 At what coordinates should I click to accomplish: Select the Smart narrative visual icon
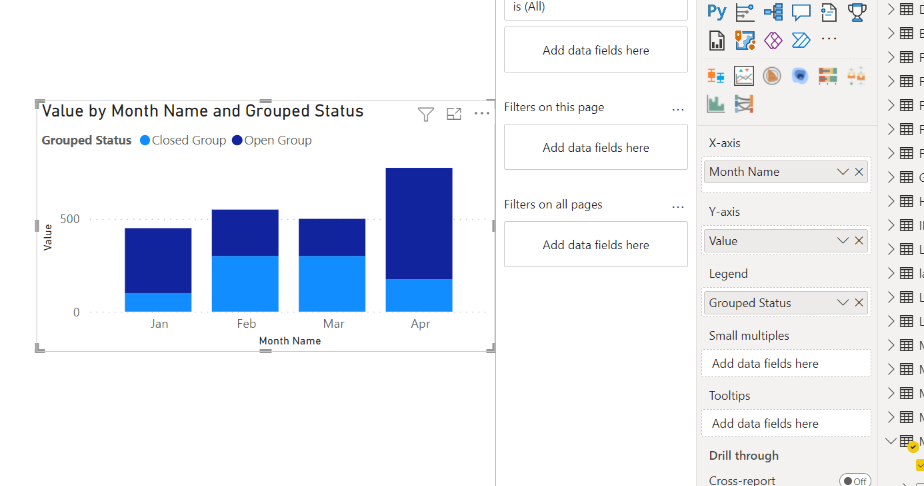point(829,12)
